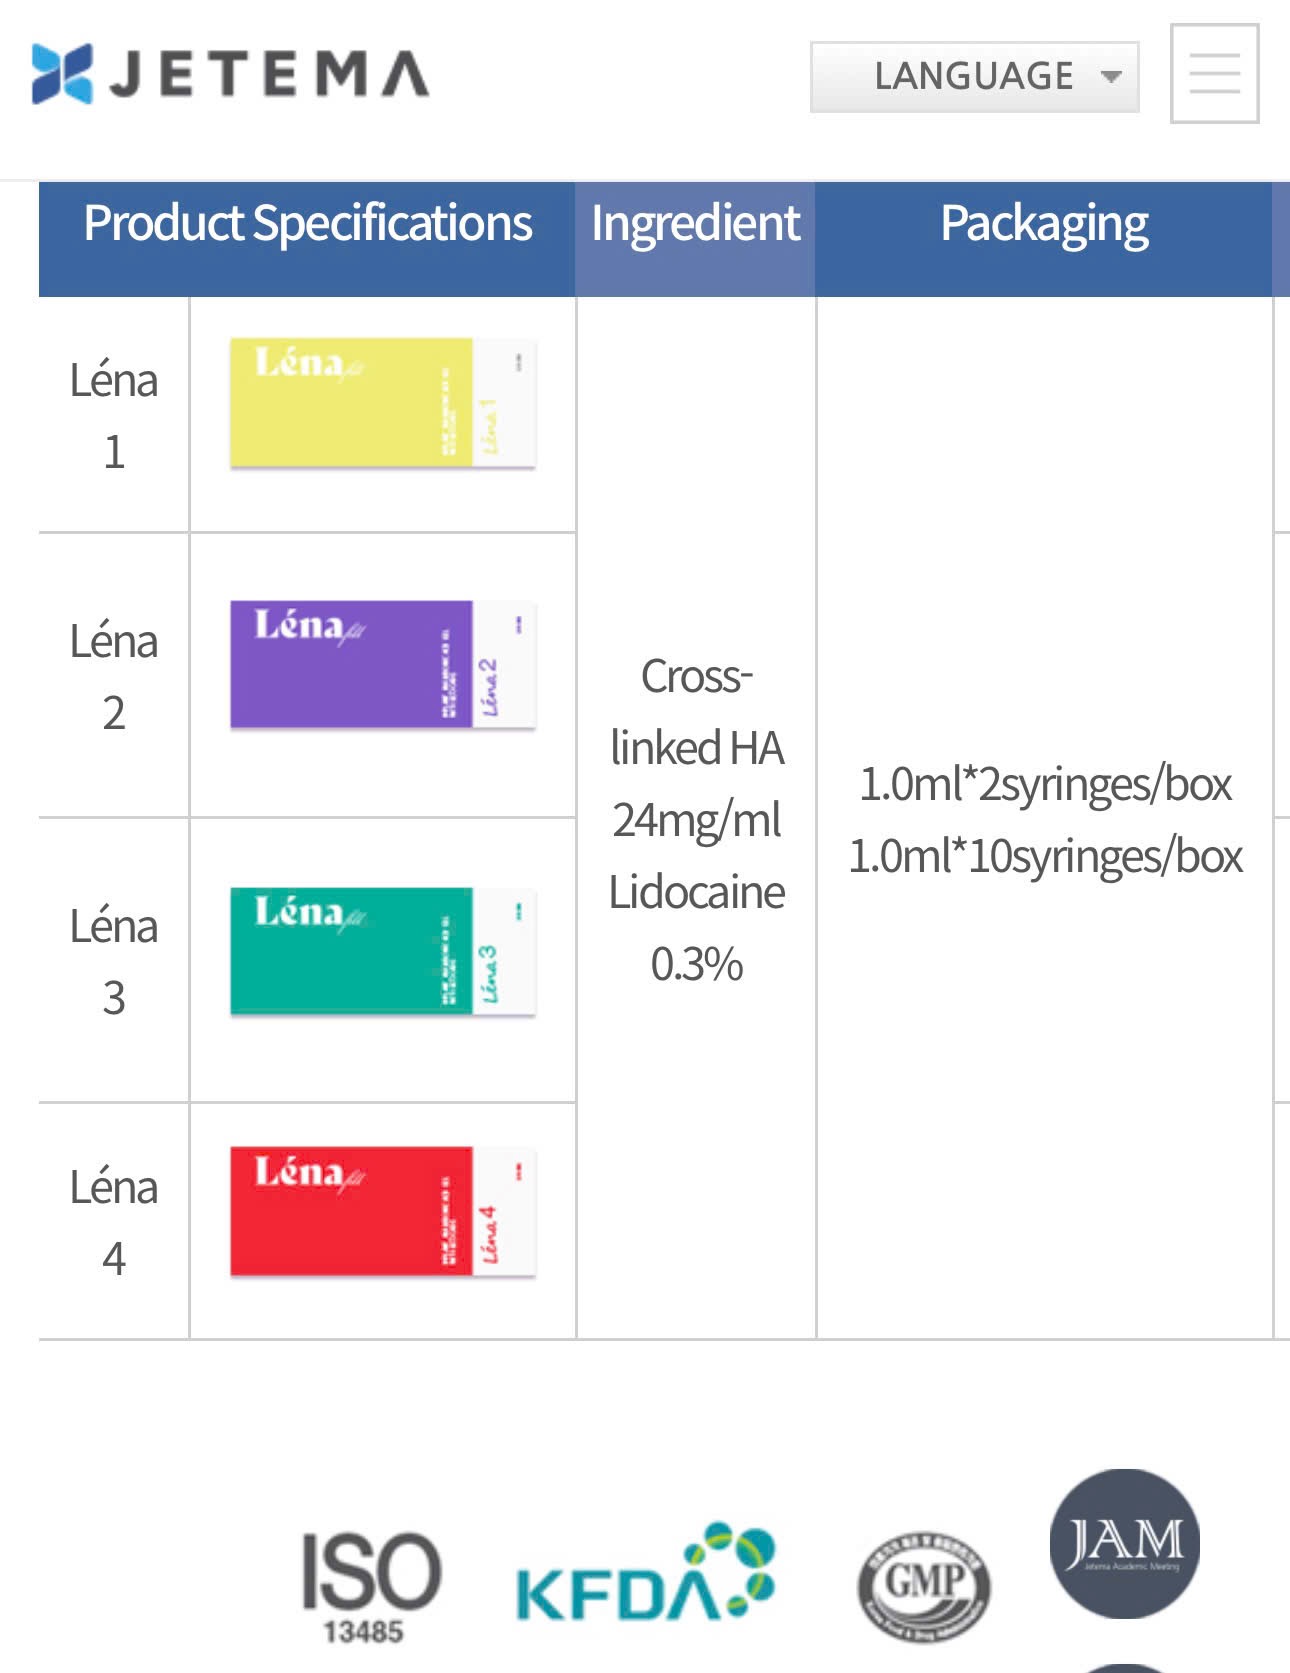Click the KFDA certification logo
This screenshot has height=1673, width=1290.
[x=645, y=1574]
